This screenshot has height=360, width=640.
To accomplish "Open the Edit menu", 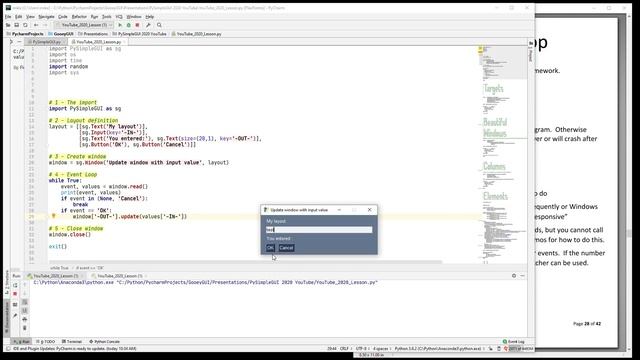I will [18, 17].
